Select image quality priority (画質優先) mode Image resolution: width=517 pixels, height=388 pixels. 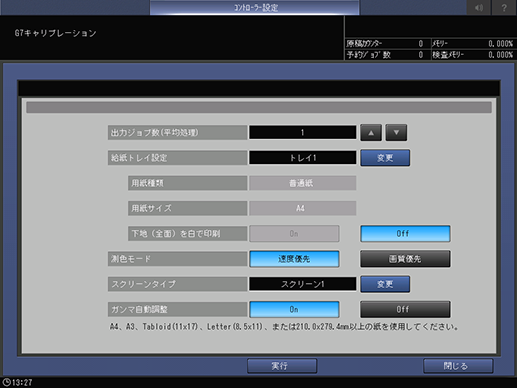(x=405, y=259)
